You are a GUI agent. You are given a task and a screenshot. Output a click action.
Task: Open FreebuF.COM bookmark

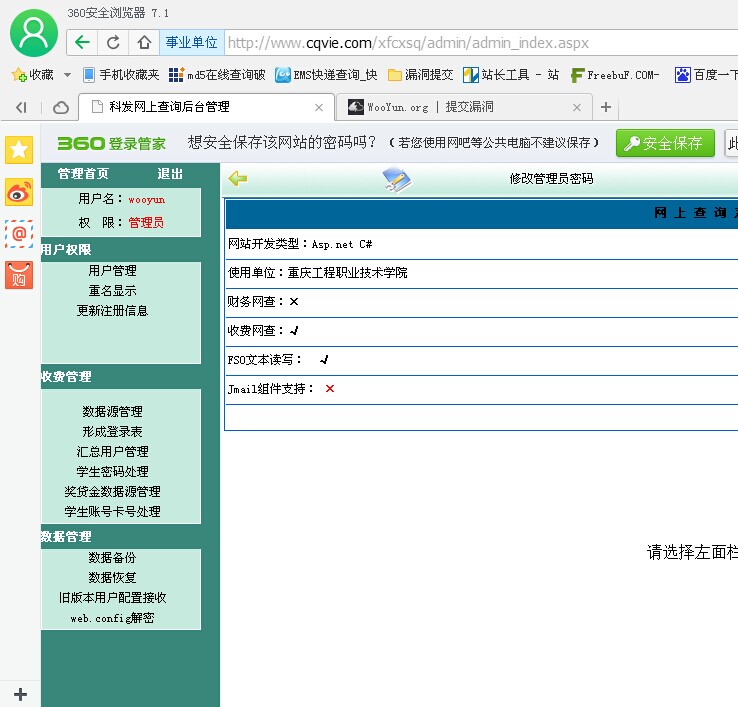point(615,75)
